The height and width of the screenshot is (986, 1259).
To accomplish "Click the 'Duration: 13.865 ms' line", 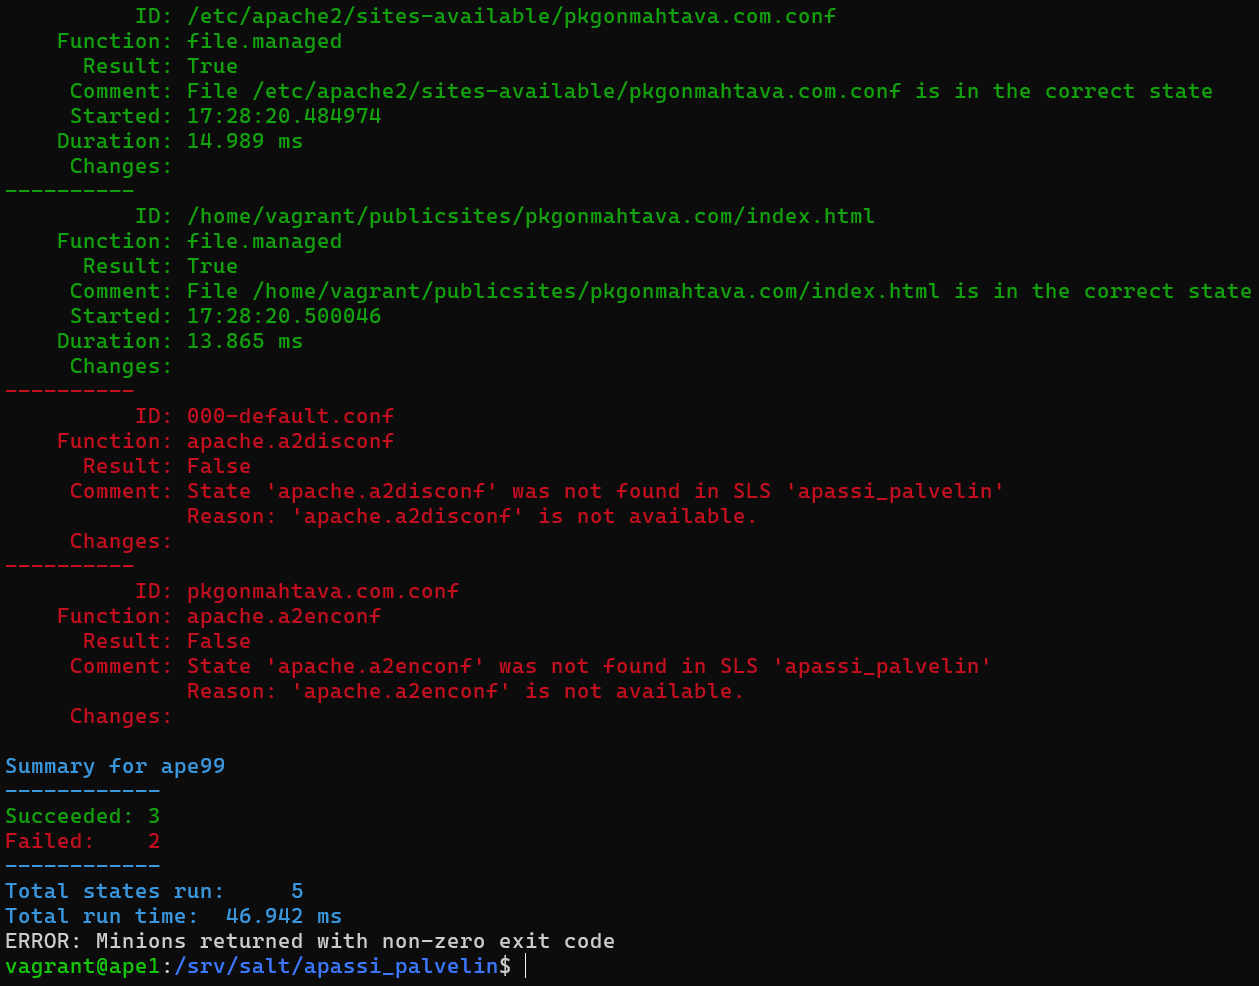I will 180,341.
